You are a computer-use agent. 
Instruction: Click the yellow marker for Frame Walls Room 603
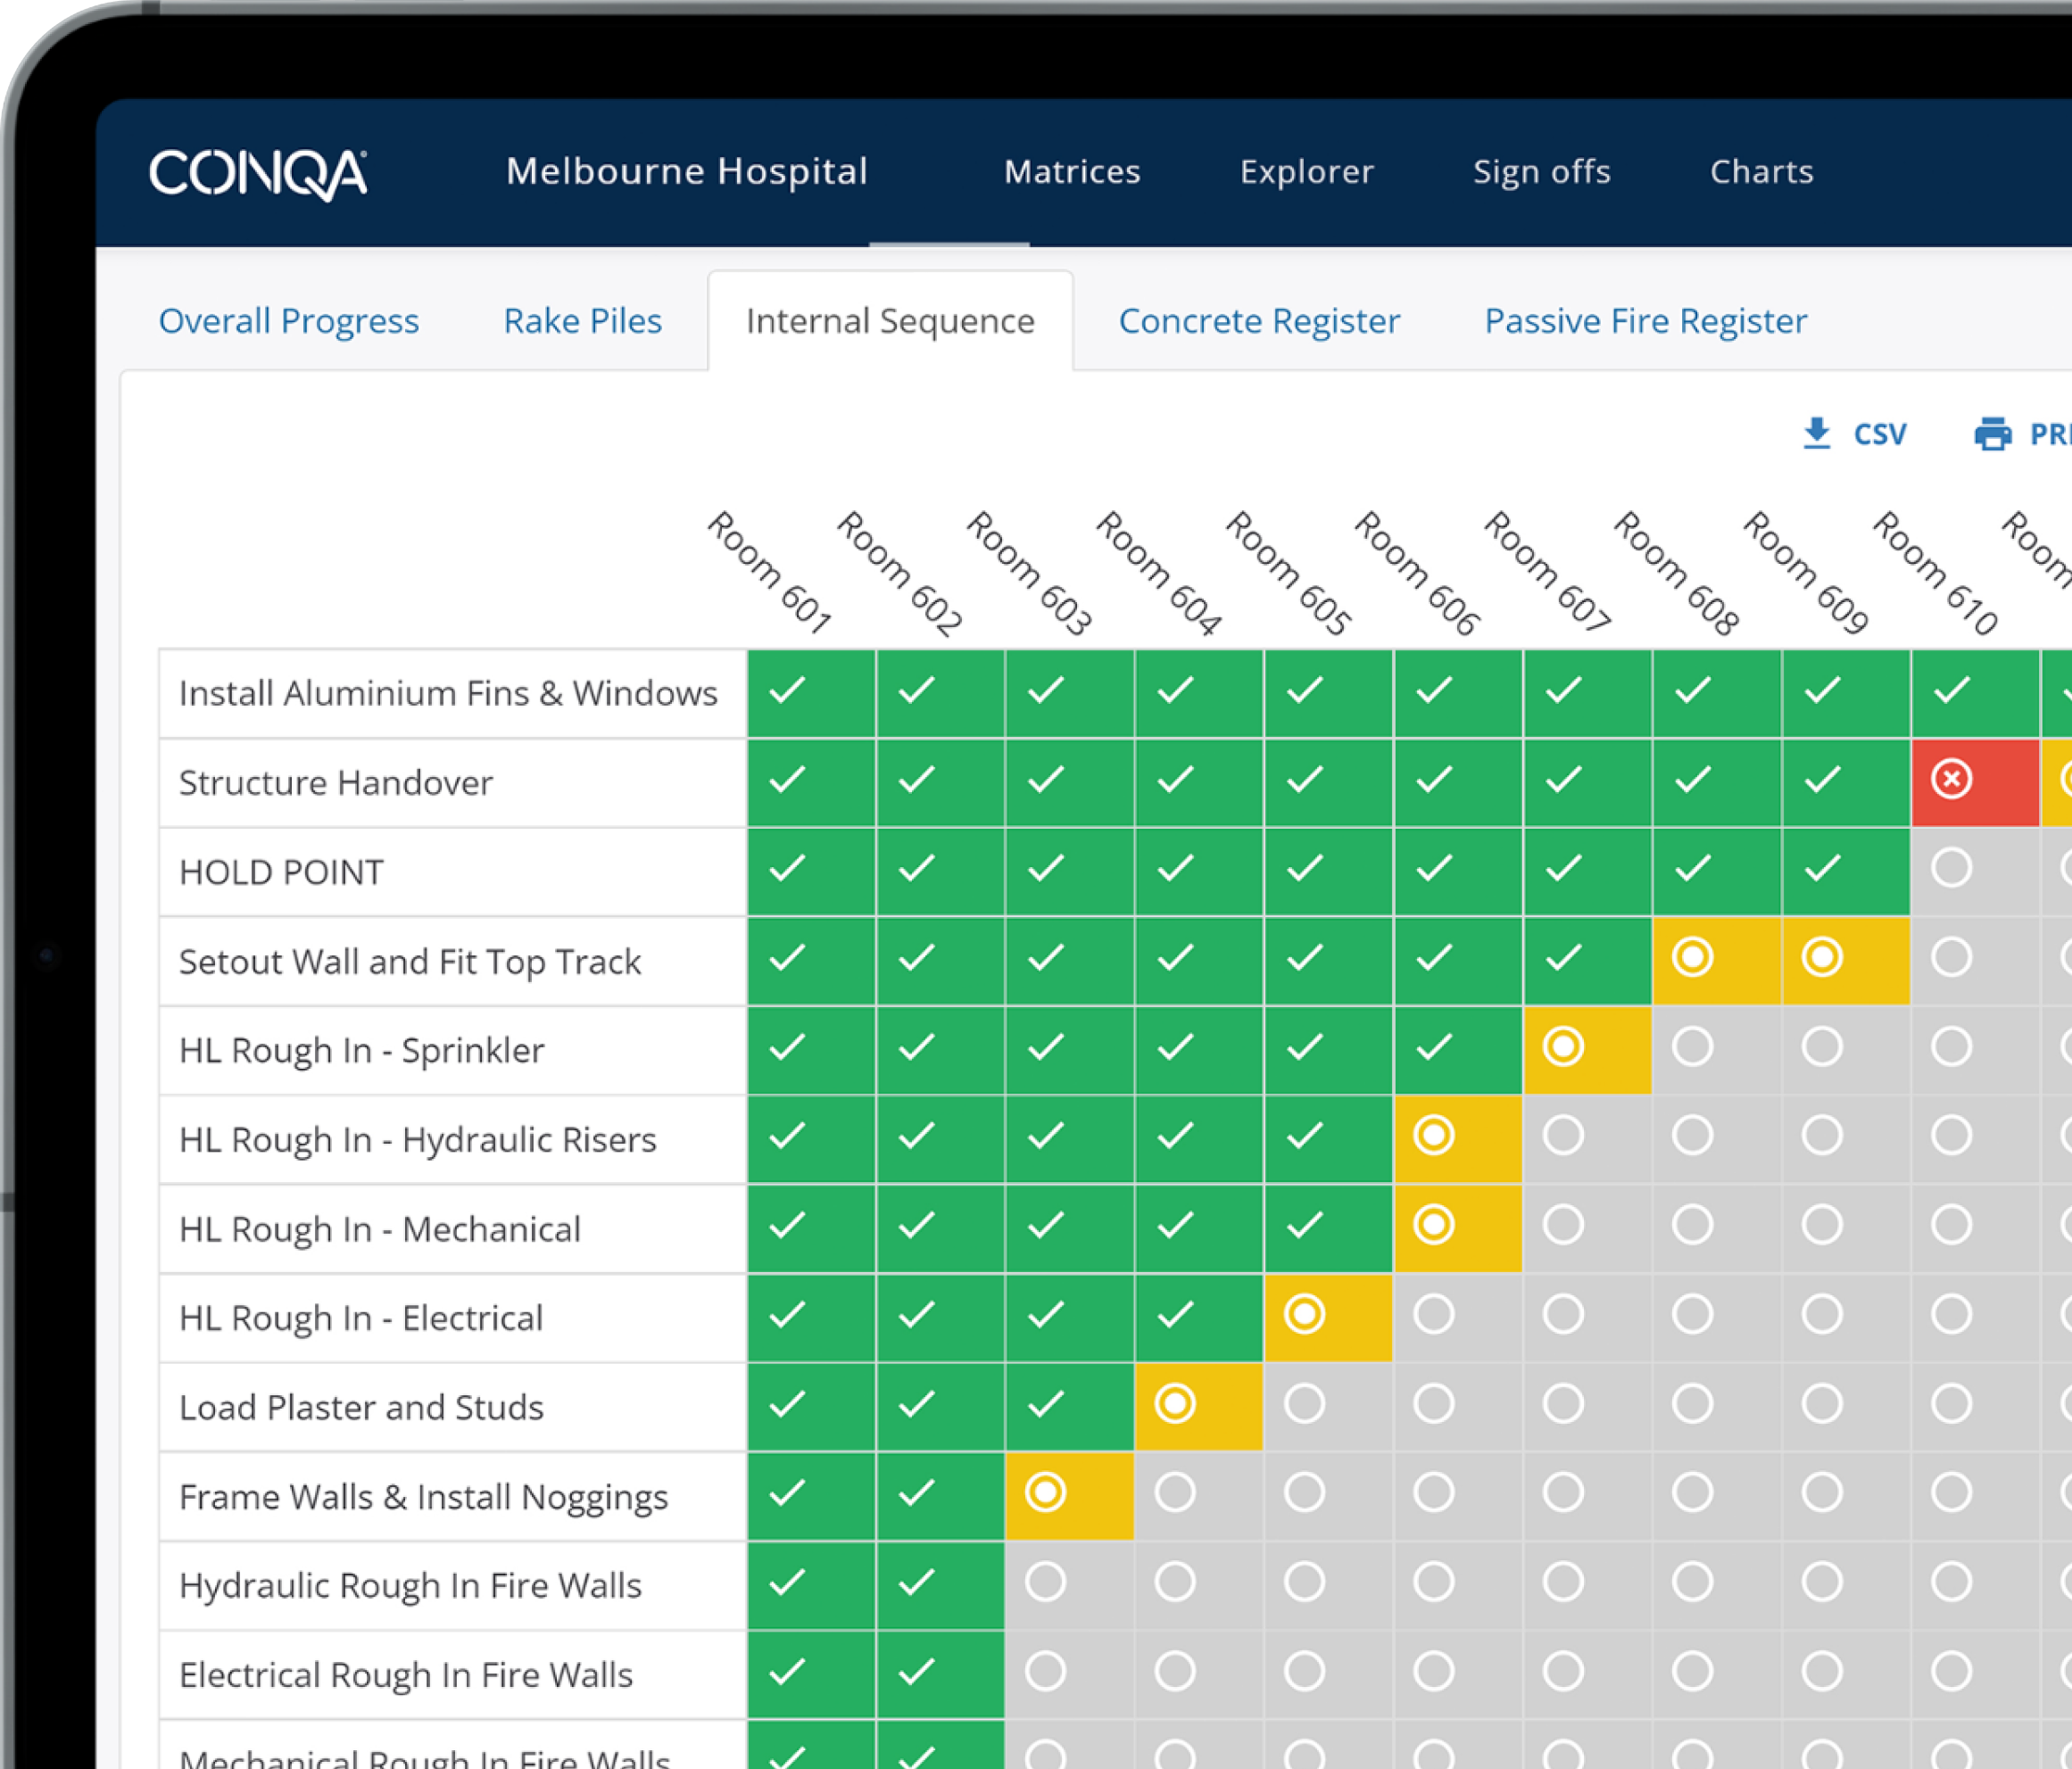tap(1046, 1492)
